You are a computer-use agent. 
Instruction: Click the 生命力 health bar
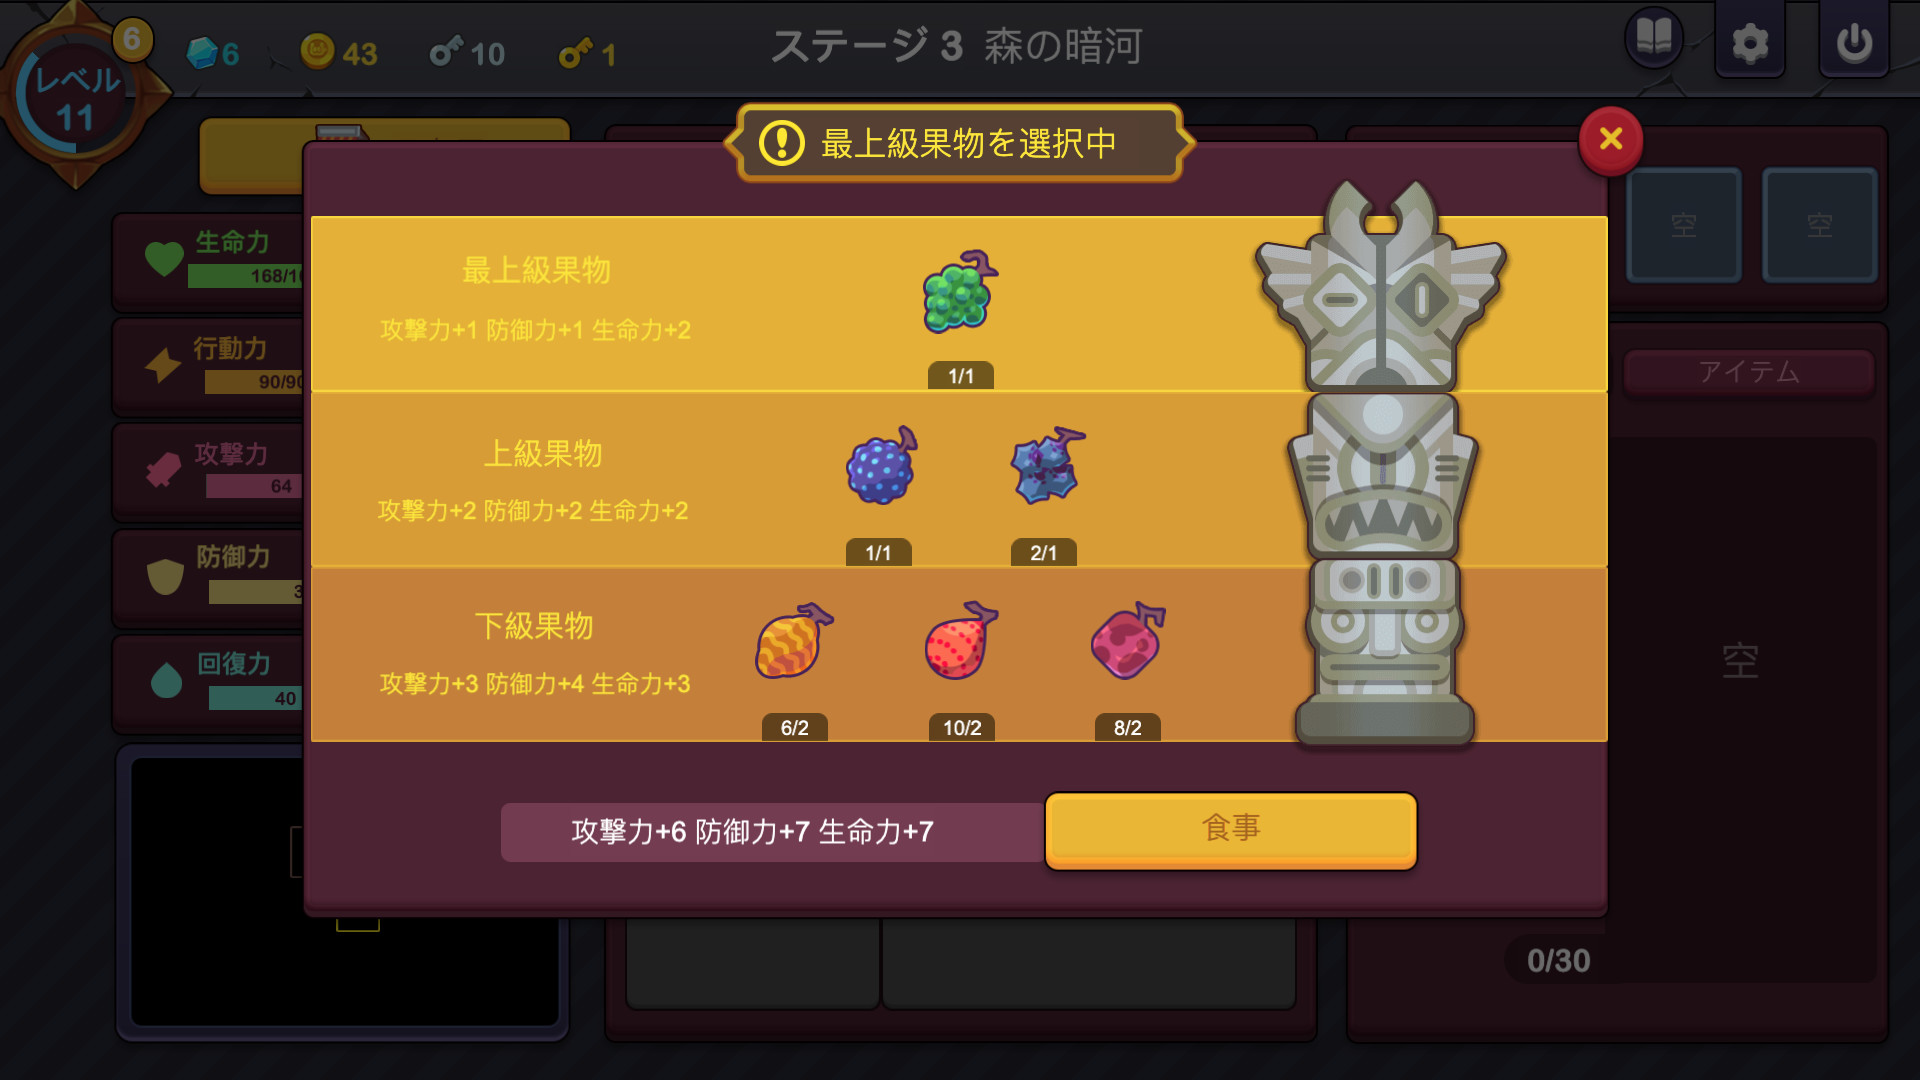pyautogui.click(x=246, y=276)
